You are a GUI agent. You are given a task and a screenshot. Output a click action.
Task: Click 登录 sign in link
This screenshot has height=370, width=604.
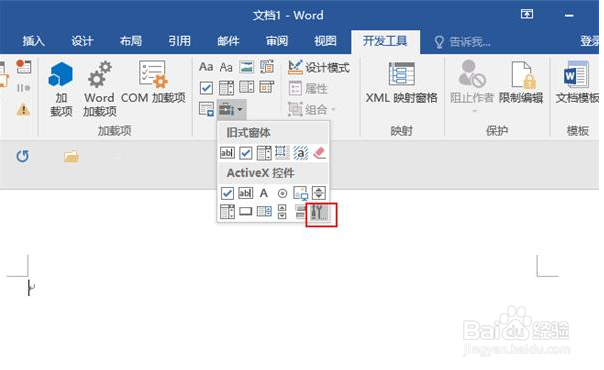pyautogui.click(x=590, y=41)
